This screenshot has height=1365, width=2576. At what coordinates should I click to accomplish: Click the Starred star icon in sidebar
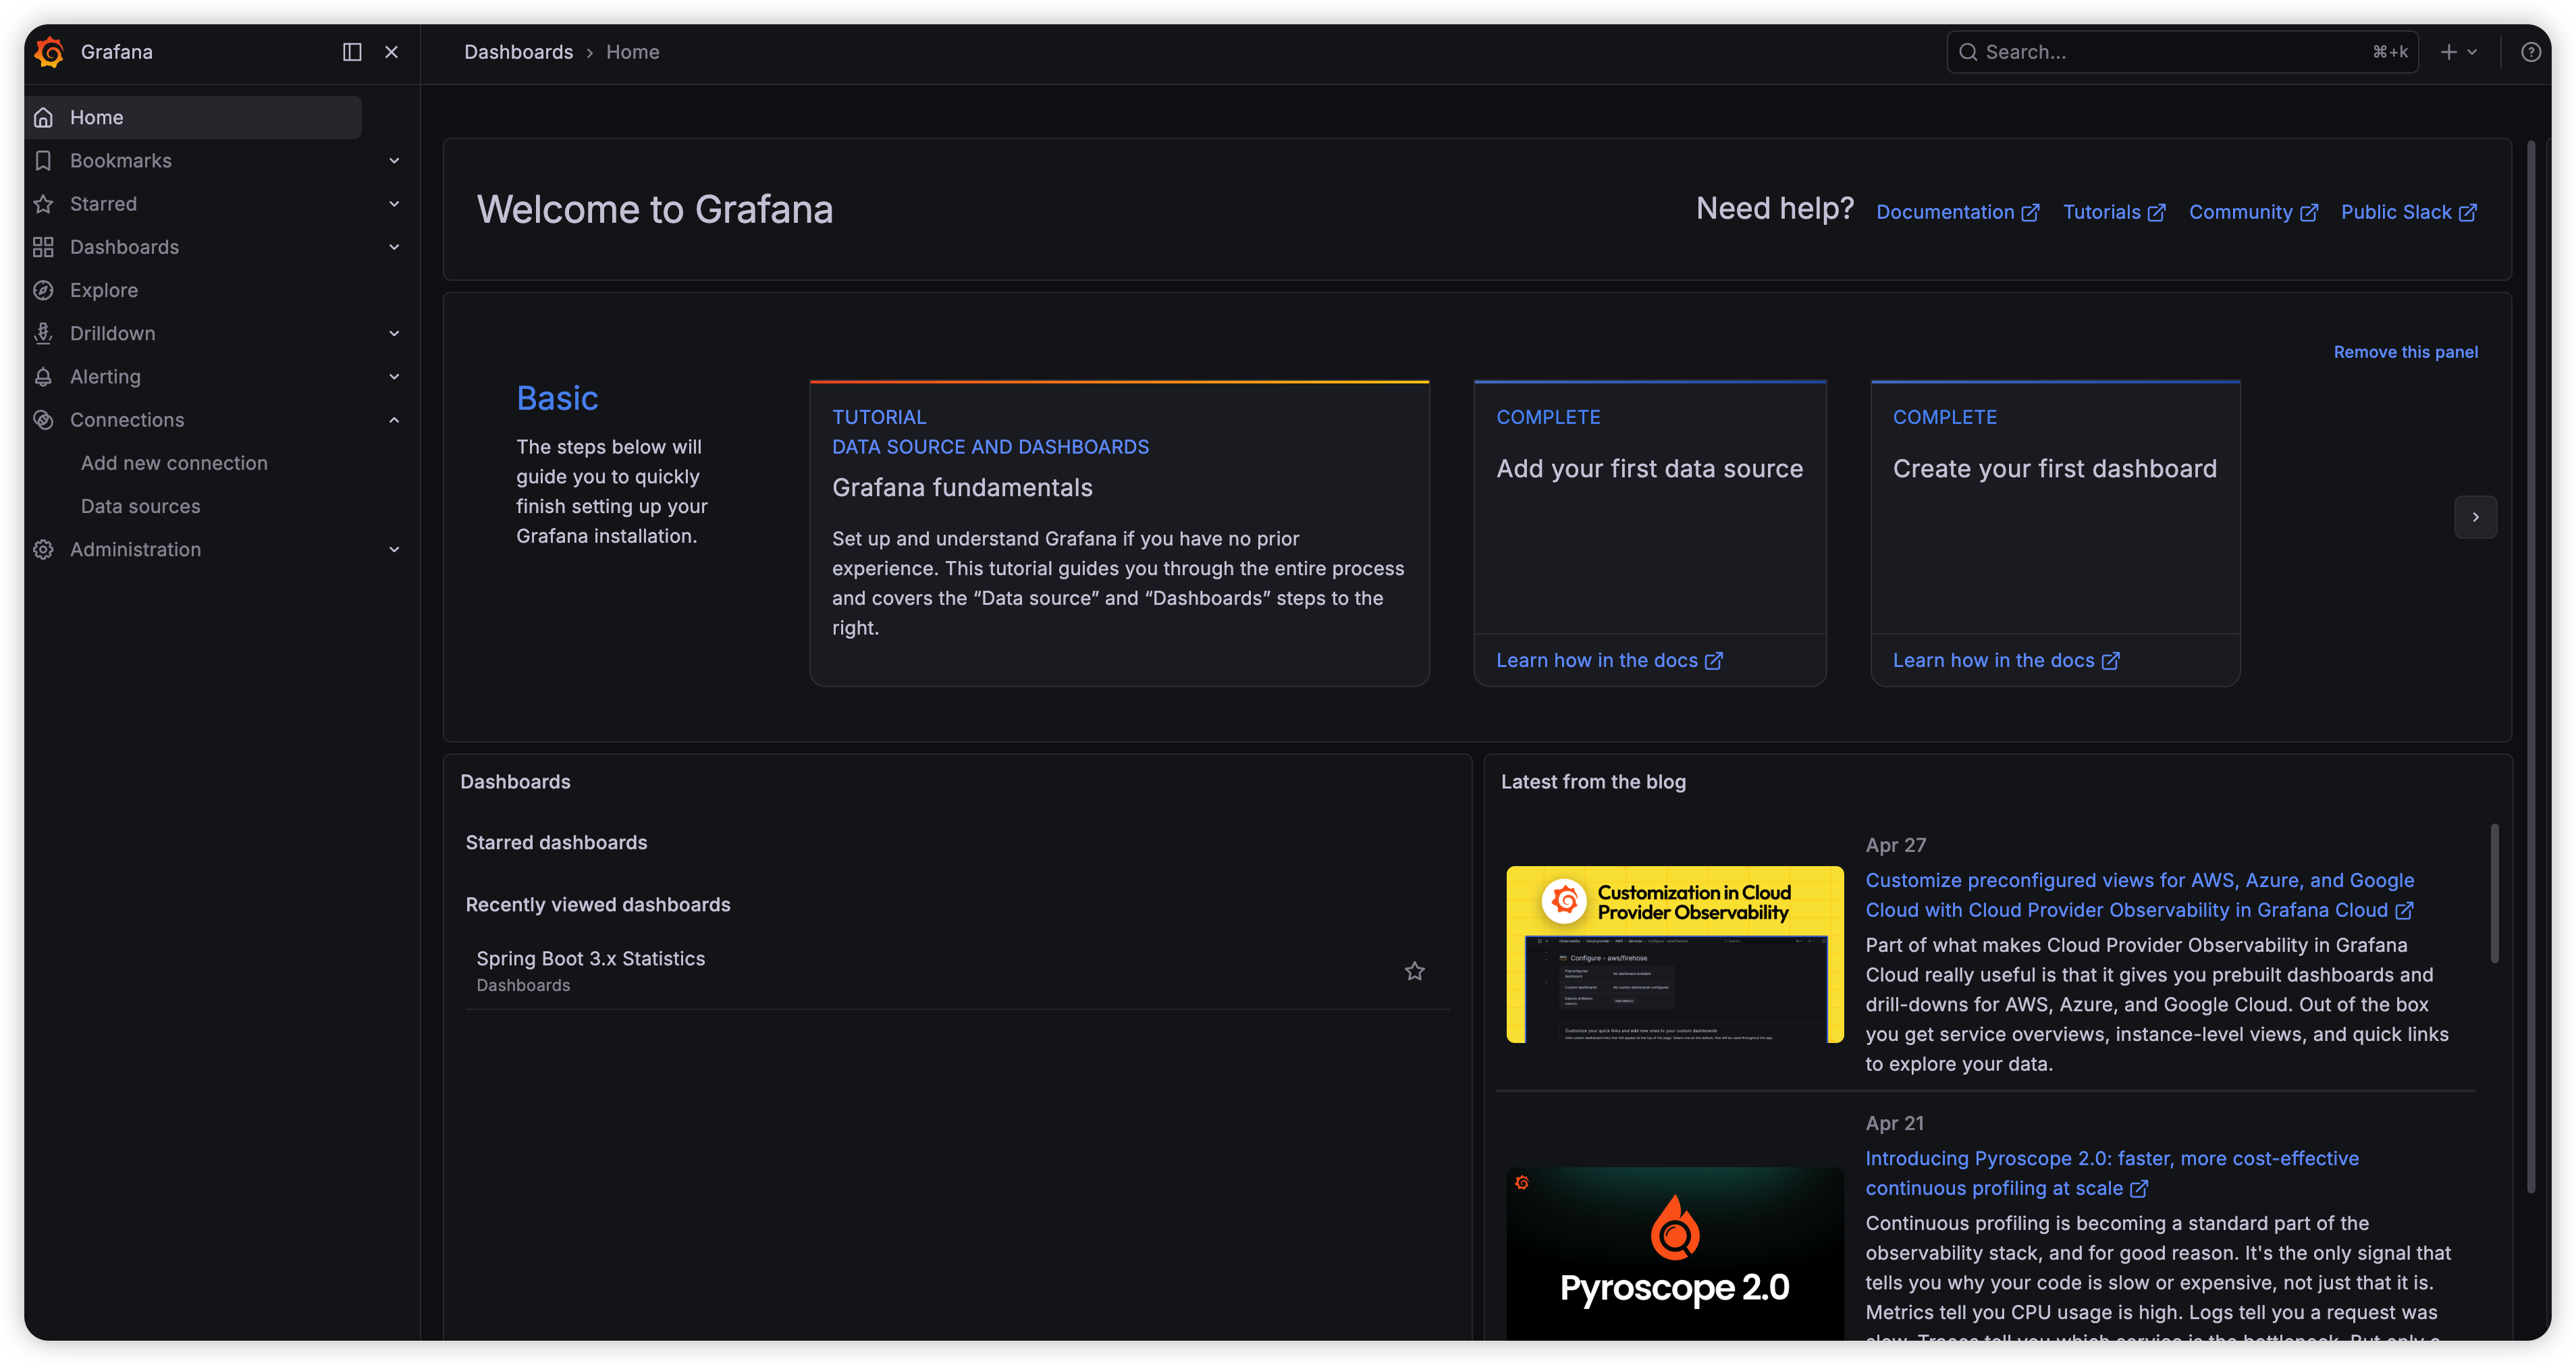43,204
